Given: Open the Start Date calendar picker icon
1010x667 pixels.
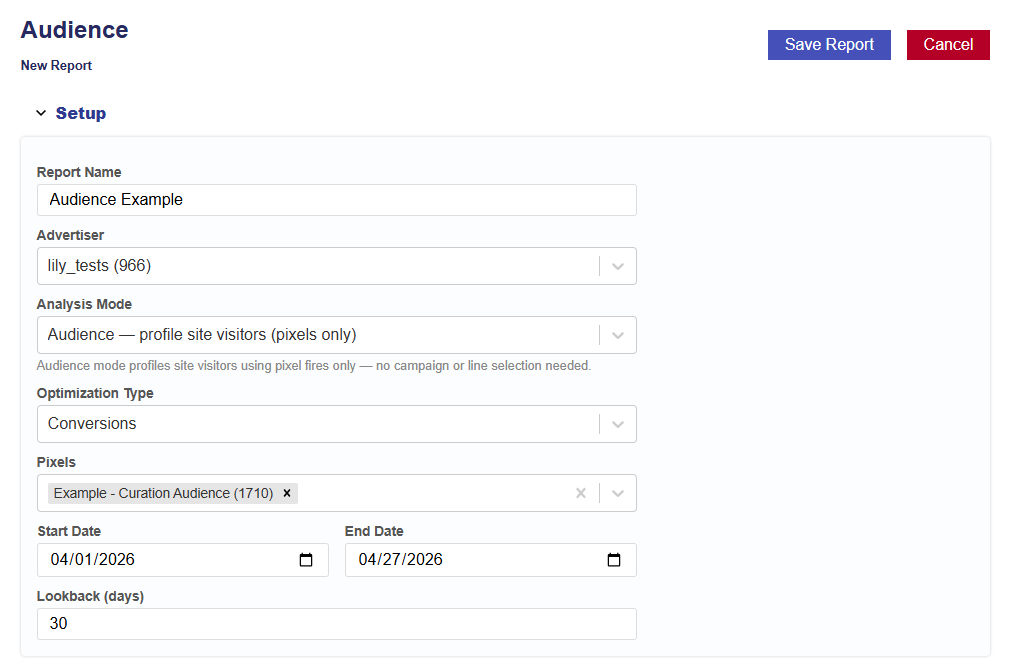Looking at the screenshot, I should tap(307, 560).
